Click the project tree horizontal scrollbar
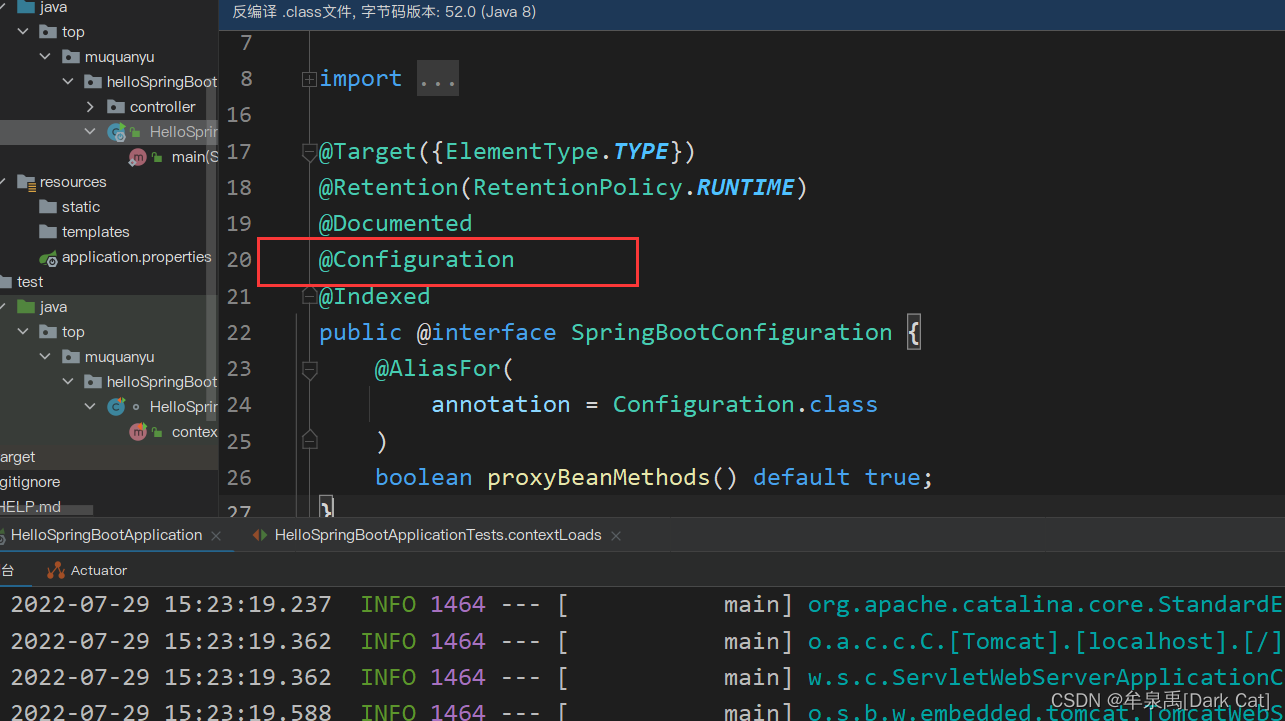This screenshot has height=721, width=1285. pyautogui.click(x=46, y=510)
